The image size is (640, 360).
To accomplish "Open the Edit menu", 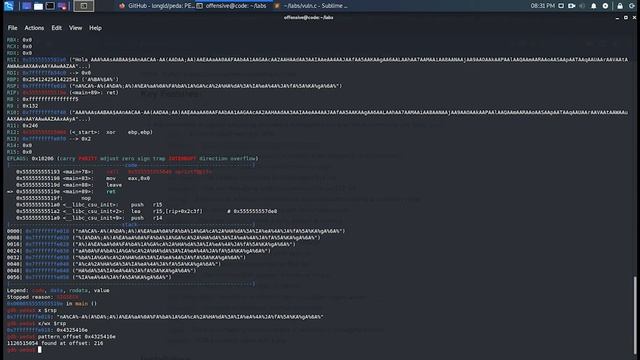I will [56, 28].
